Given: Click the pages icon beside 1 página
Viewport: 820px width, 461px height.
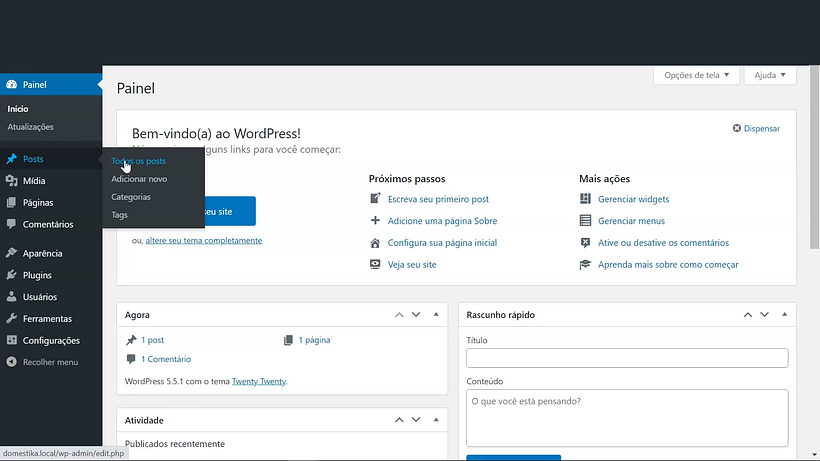Looking at the screenshot, I should tap(288, 340).
